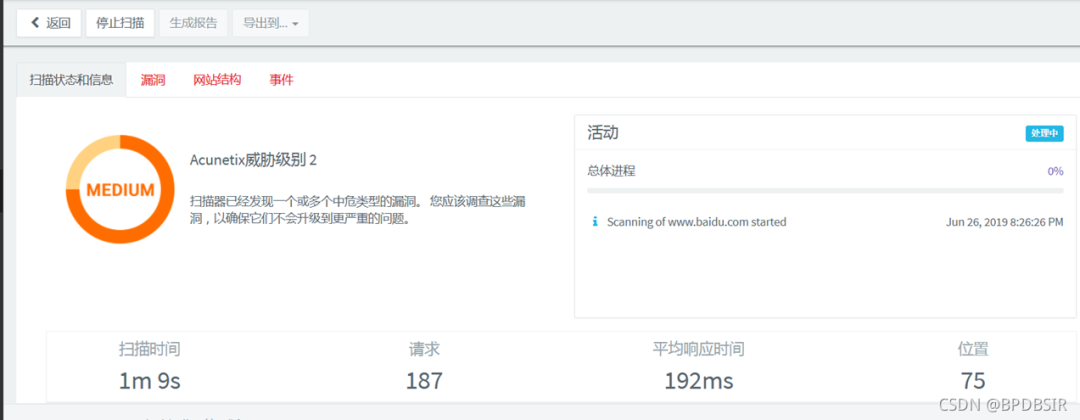Select 'Scanning of www.baidu.com started' entry
1080x420 pixels.
tap(696, 222)
